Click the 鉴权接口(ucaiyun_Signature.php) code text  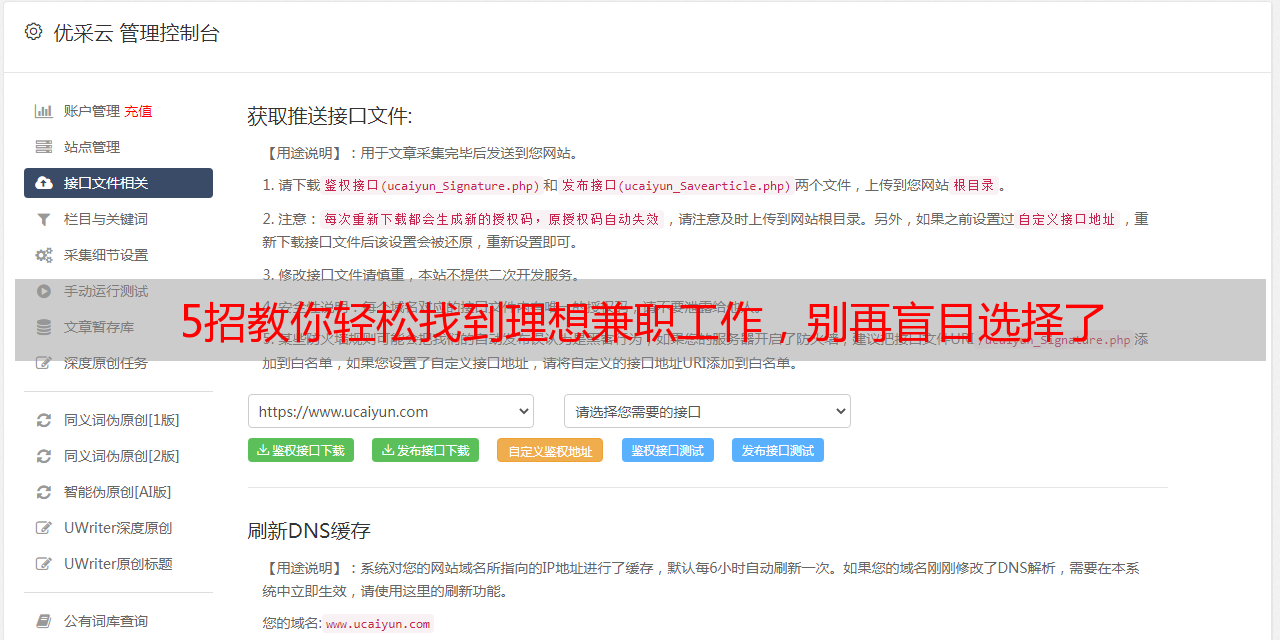click(431, 185)
